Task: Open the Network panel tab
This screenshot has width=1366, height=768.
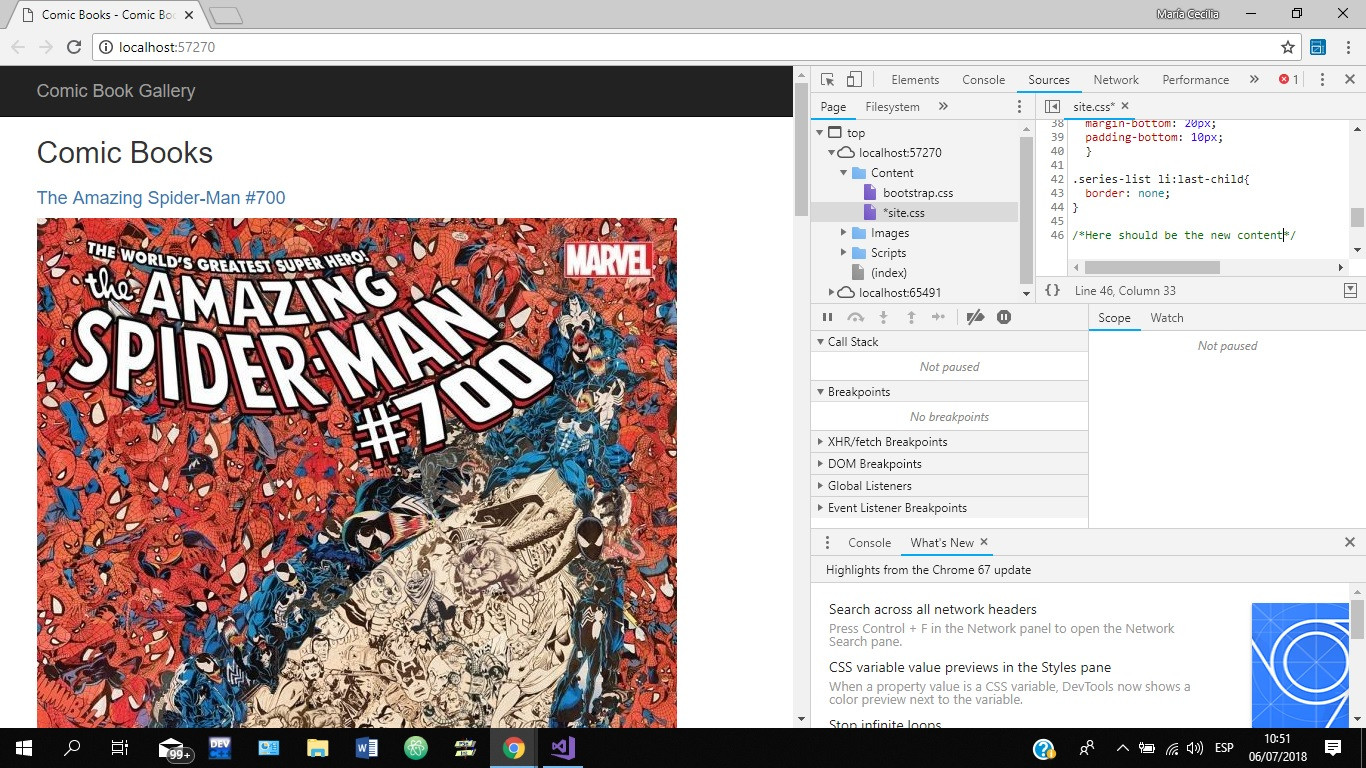Action: point(1116,80)
